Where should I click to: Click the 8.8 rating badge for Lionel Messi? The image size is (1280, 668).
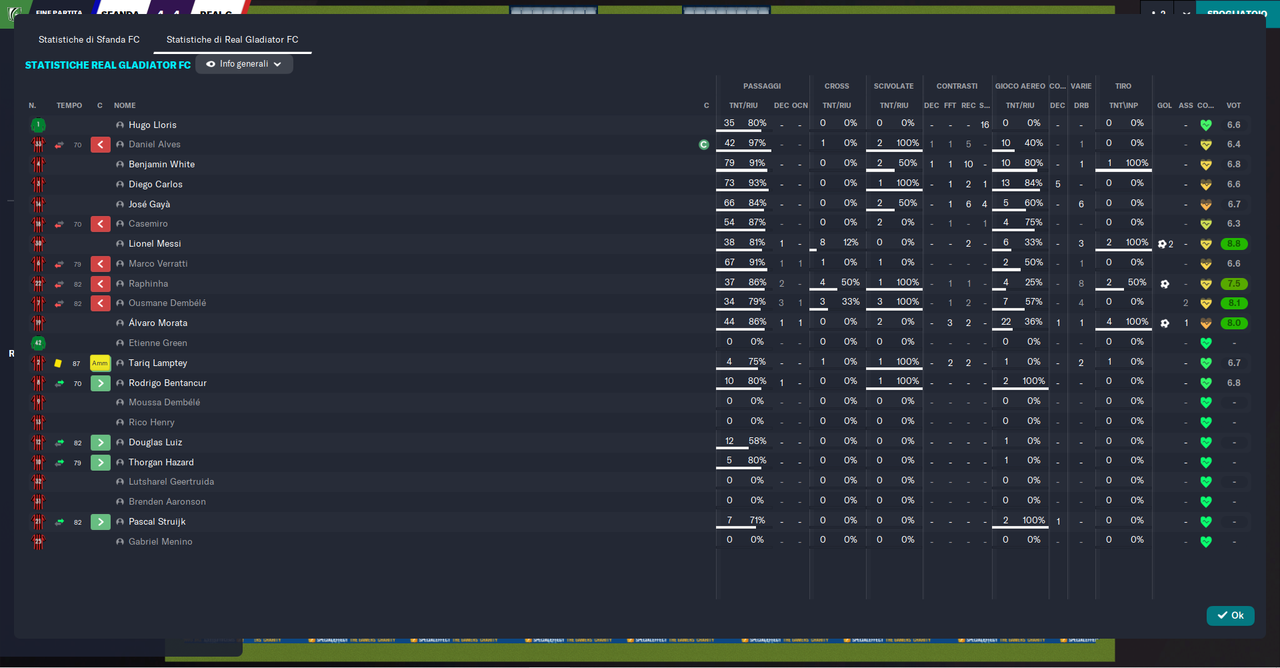click(1234, 244)
